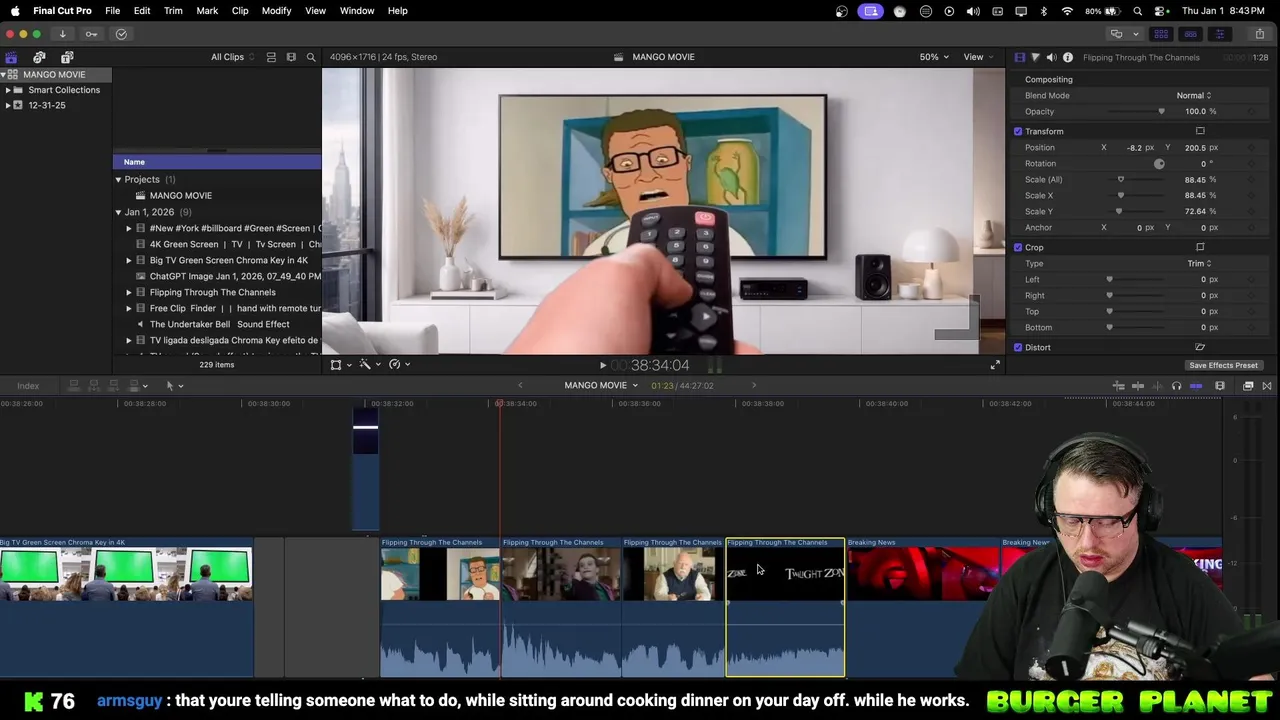Screen dimensions: 1280x720
Task: Click the timeline Index button
Action: pos(28,386)
